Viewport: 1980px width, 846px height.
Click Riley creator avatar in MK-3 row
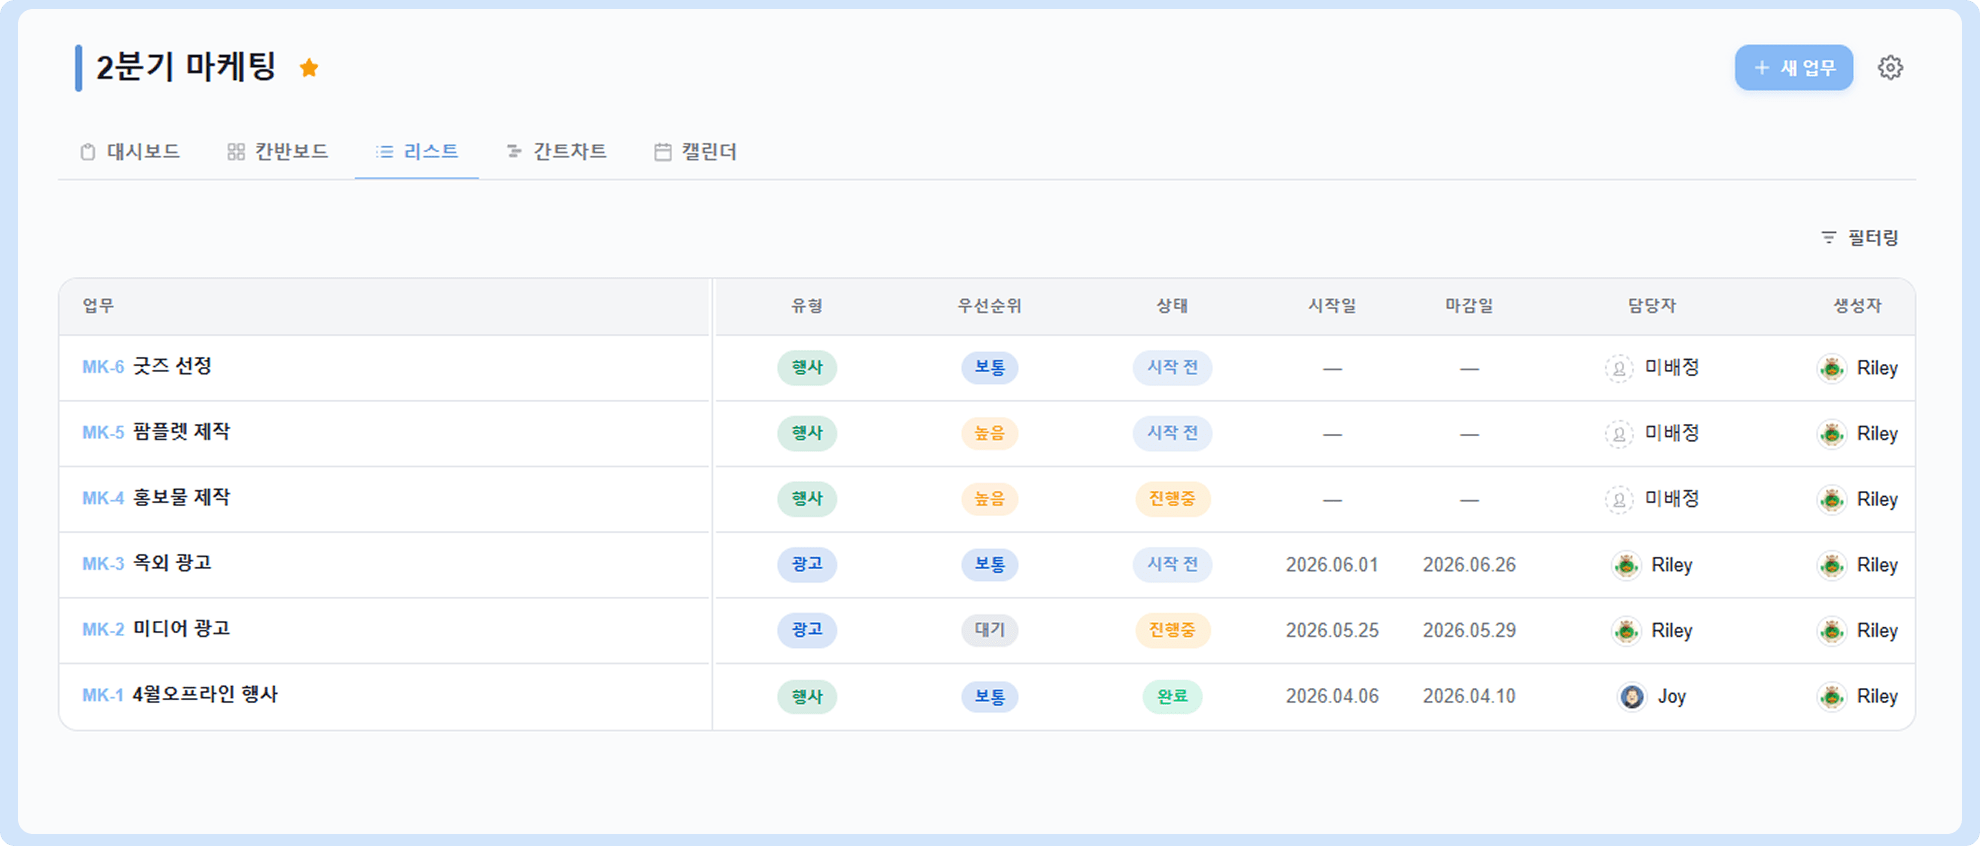(x=1832, y=565)
